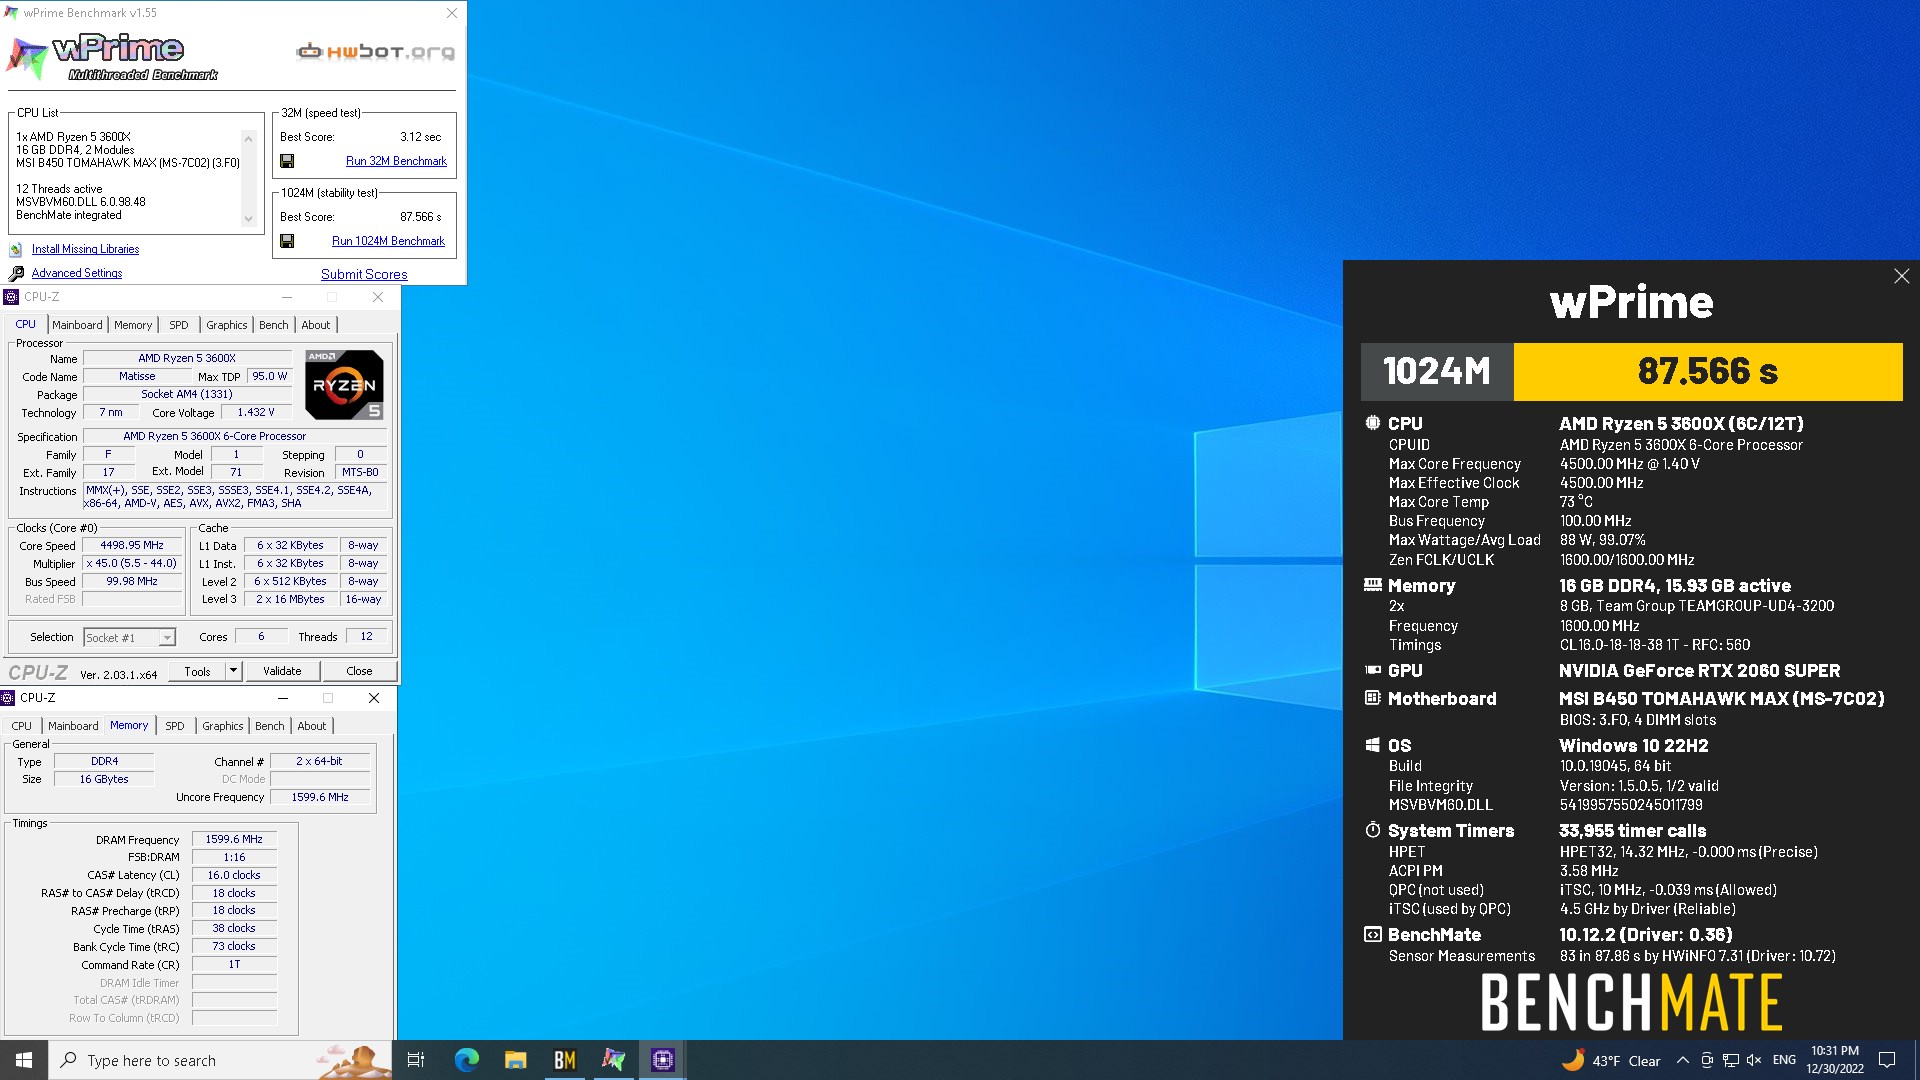
Task: Click the CPU section icon in BenchMate panel
Action: point(1373,423)
